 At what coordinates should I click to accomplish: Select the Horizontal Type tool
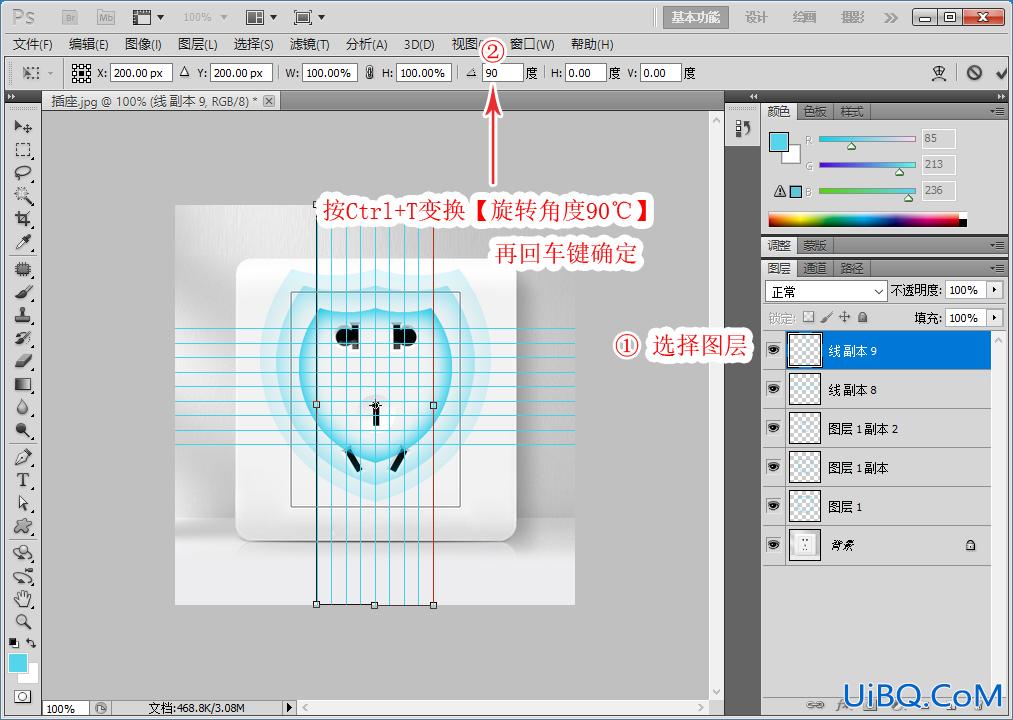coord(23,480)
